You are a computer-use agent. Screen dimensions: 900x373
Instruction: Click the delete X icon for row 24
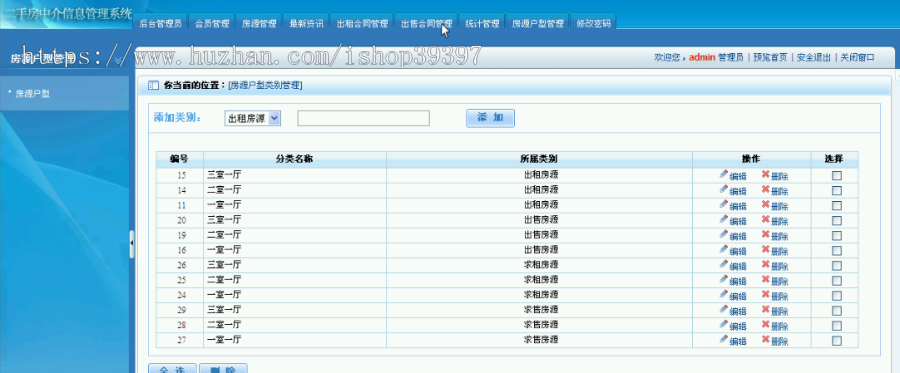pyautogui.click(x=766, y=293)
